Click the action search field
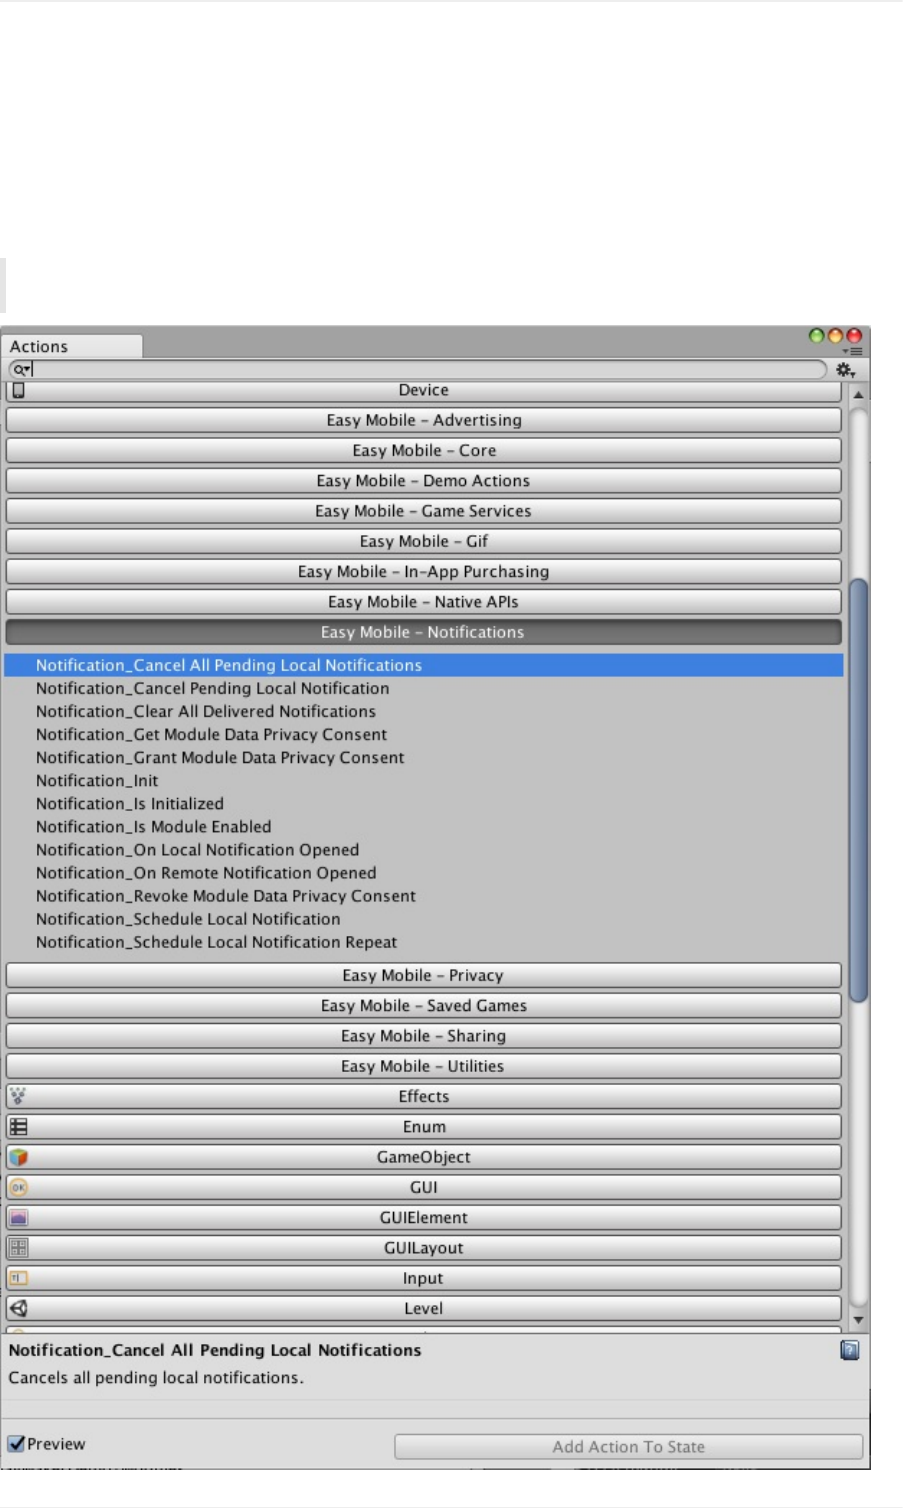This screenshot has height=1508, width=903. point(418,370)
